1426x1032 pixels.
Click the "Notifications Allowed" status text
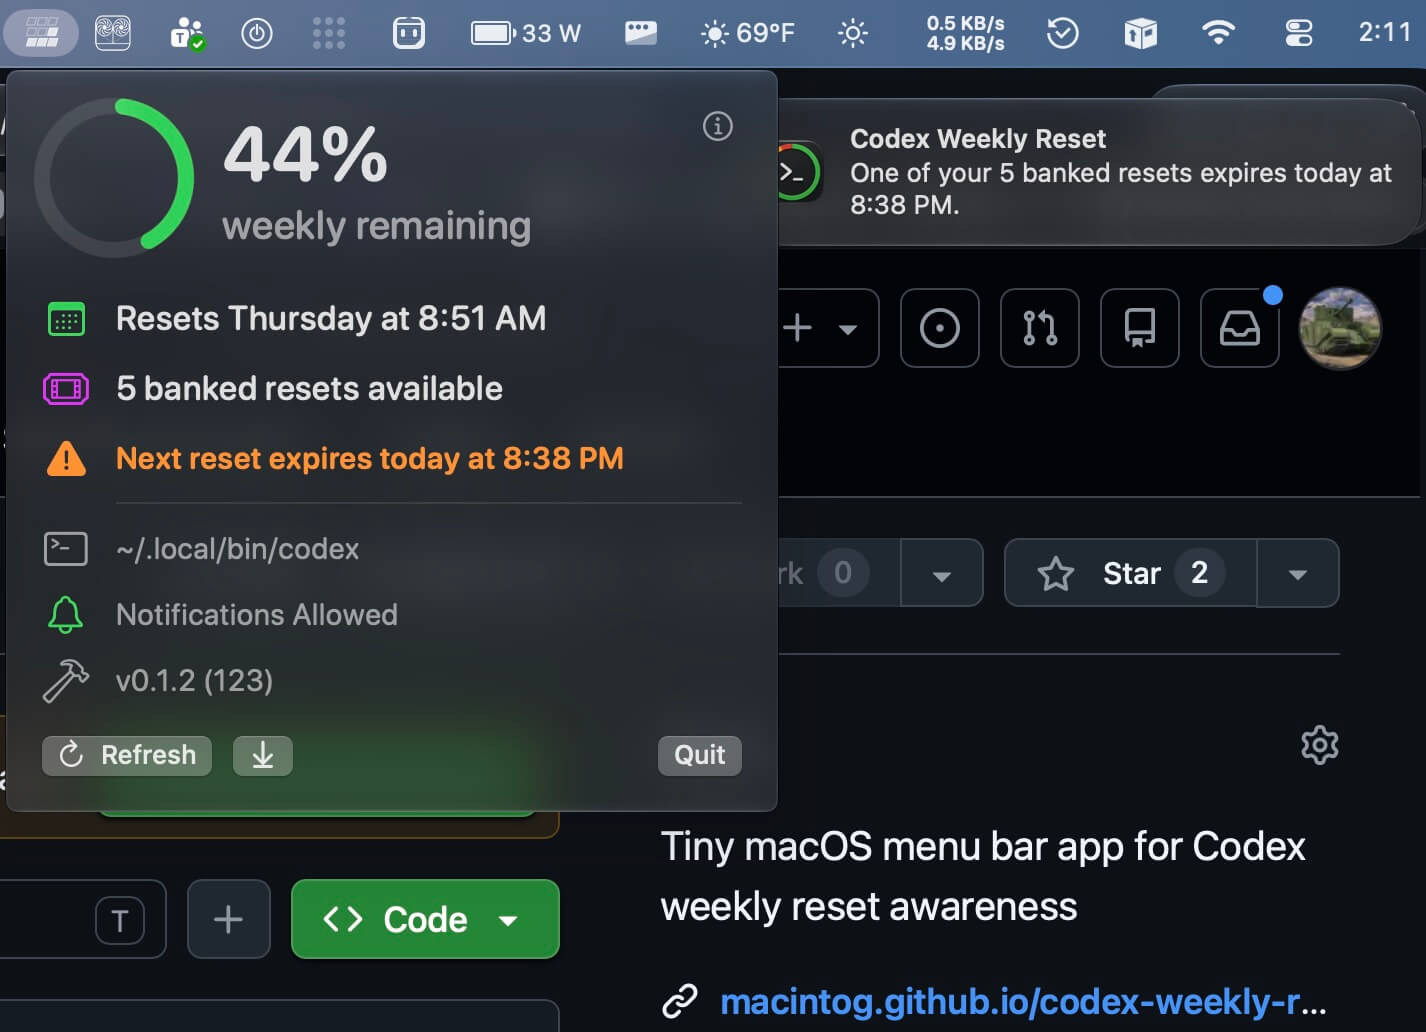(257, 614)
